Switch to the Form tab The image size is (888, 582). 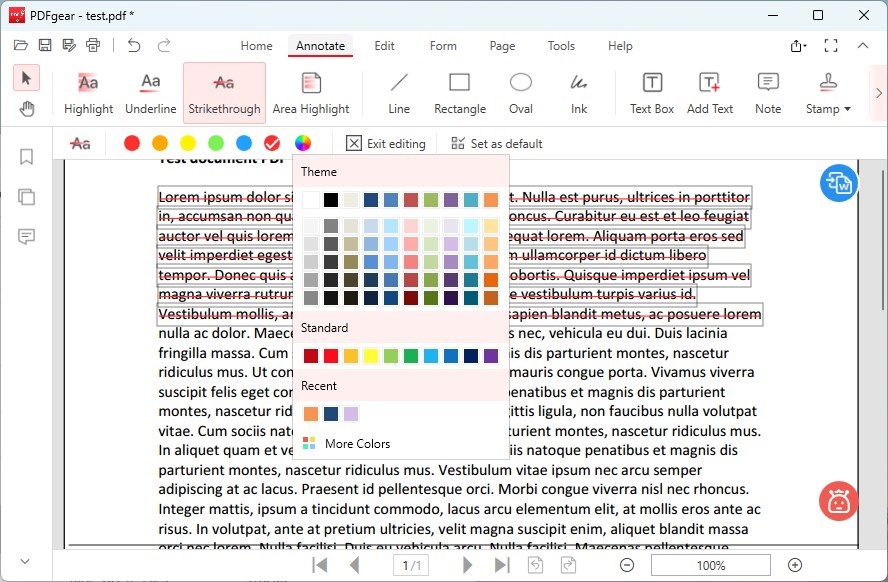[x=443, y=45]
